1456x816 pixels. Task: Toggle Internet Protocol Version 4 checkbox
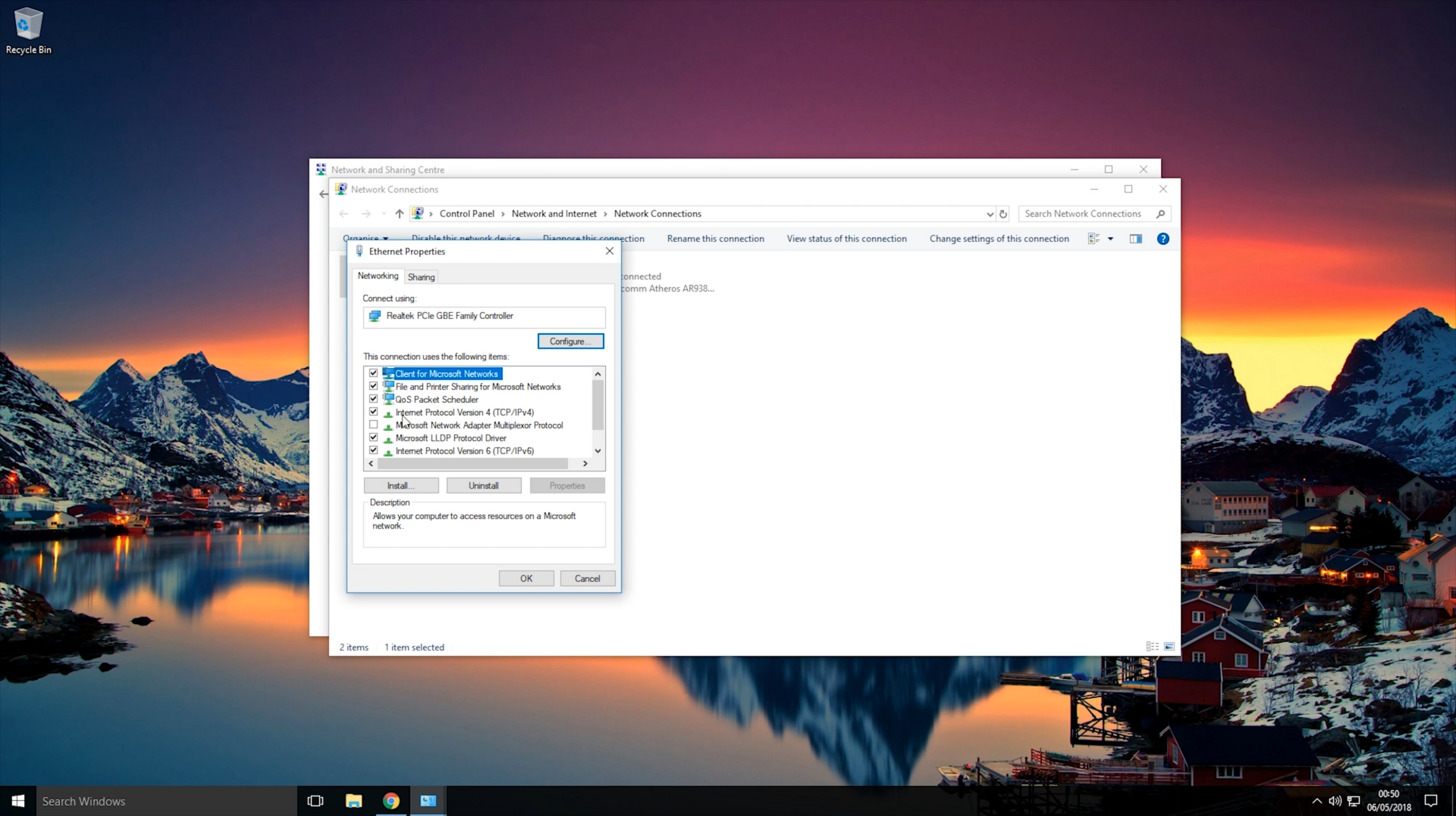click(x=373, y=412)
